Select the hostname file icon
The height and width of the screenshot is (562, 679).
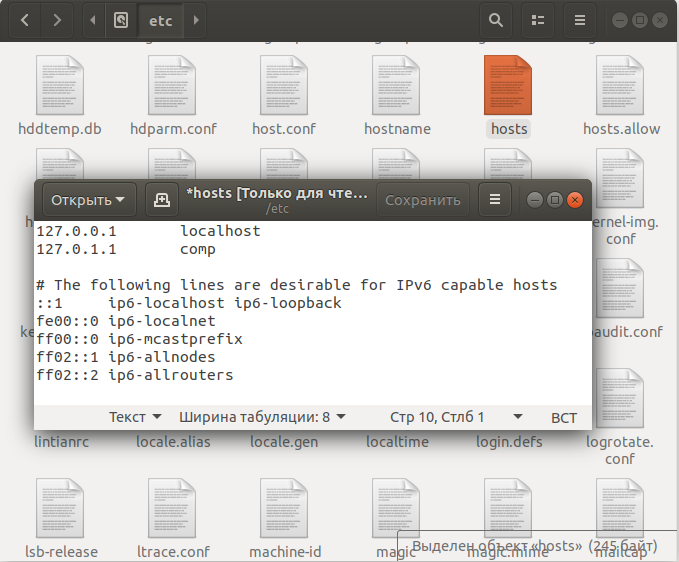click(397, 86)
